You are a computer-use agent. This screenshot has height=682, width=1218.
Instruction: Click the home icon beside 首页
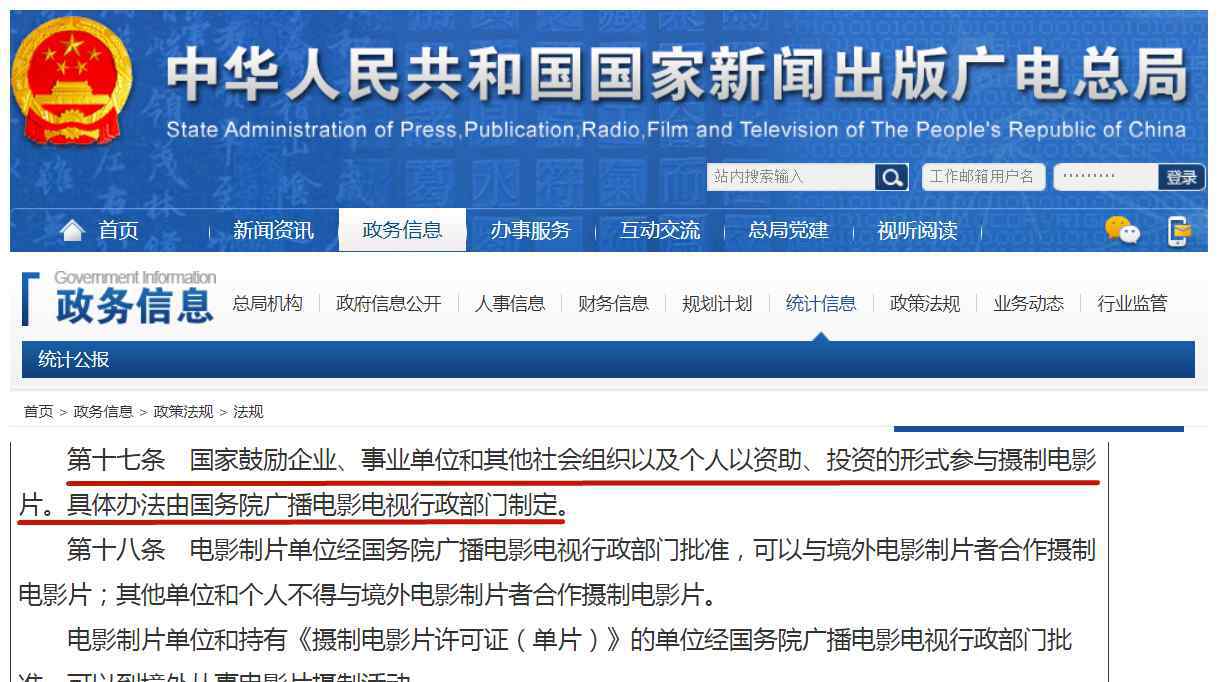72,231
